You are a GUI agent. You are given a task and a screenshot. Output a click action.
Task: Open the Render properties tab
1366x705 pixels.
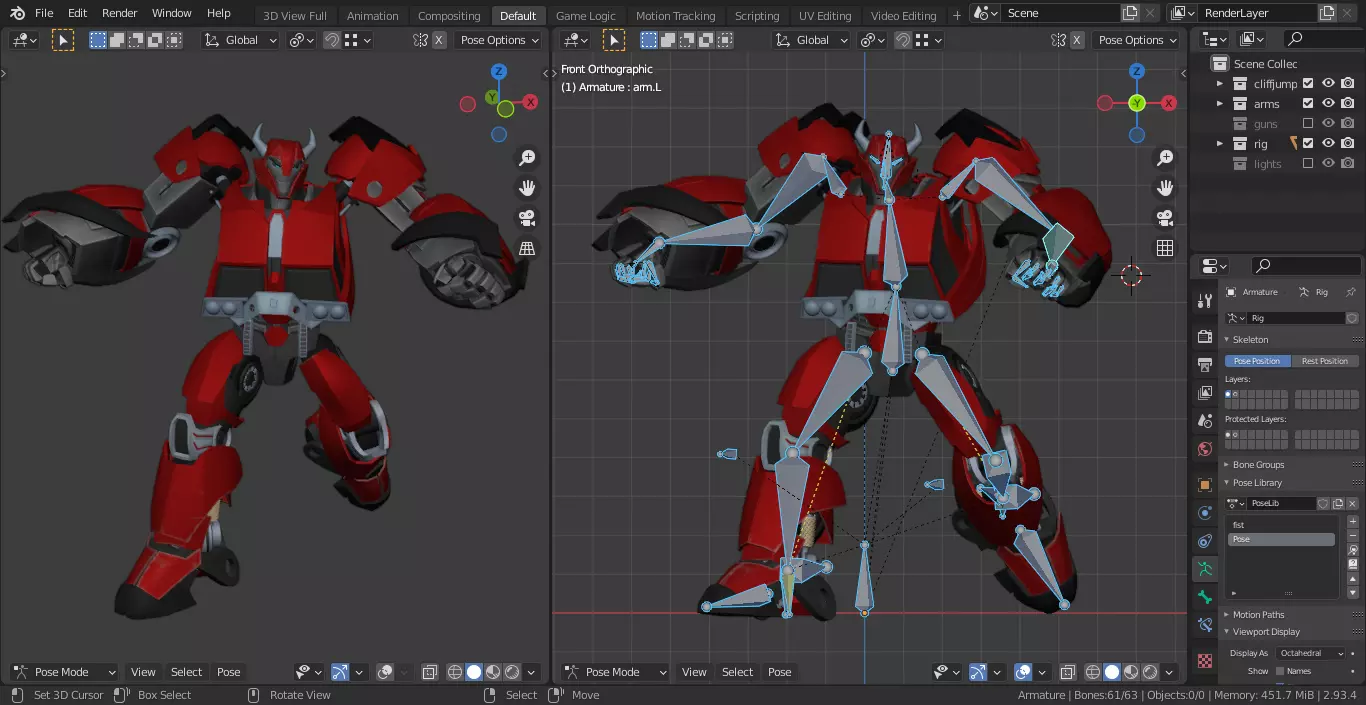coord(1205,338)
